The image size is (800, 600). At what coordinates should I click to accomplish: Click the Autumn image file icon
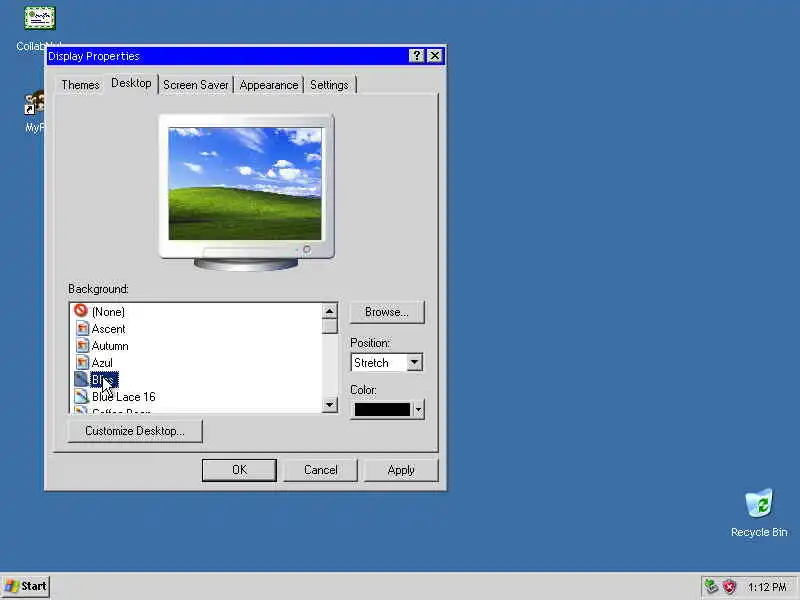point(82,345)
